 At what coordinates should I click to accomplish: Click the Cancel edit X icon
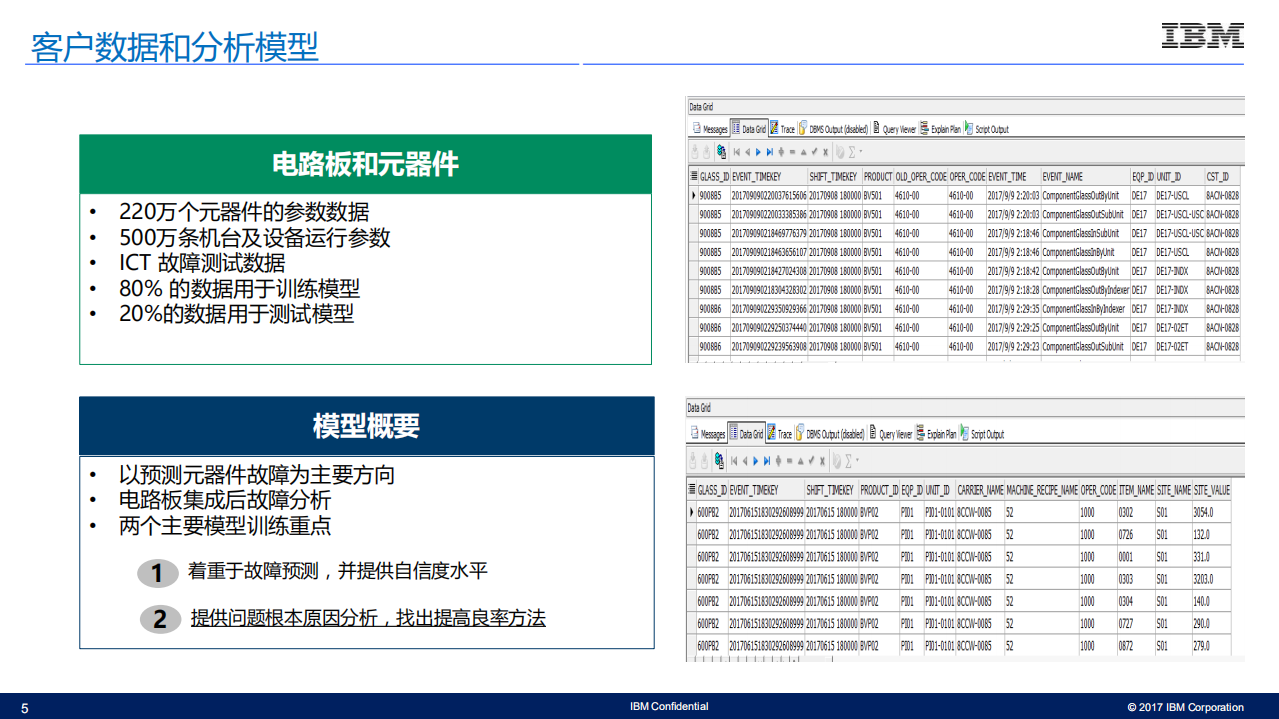click(x=824, y=152)
